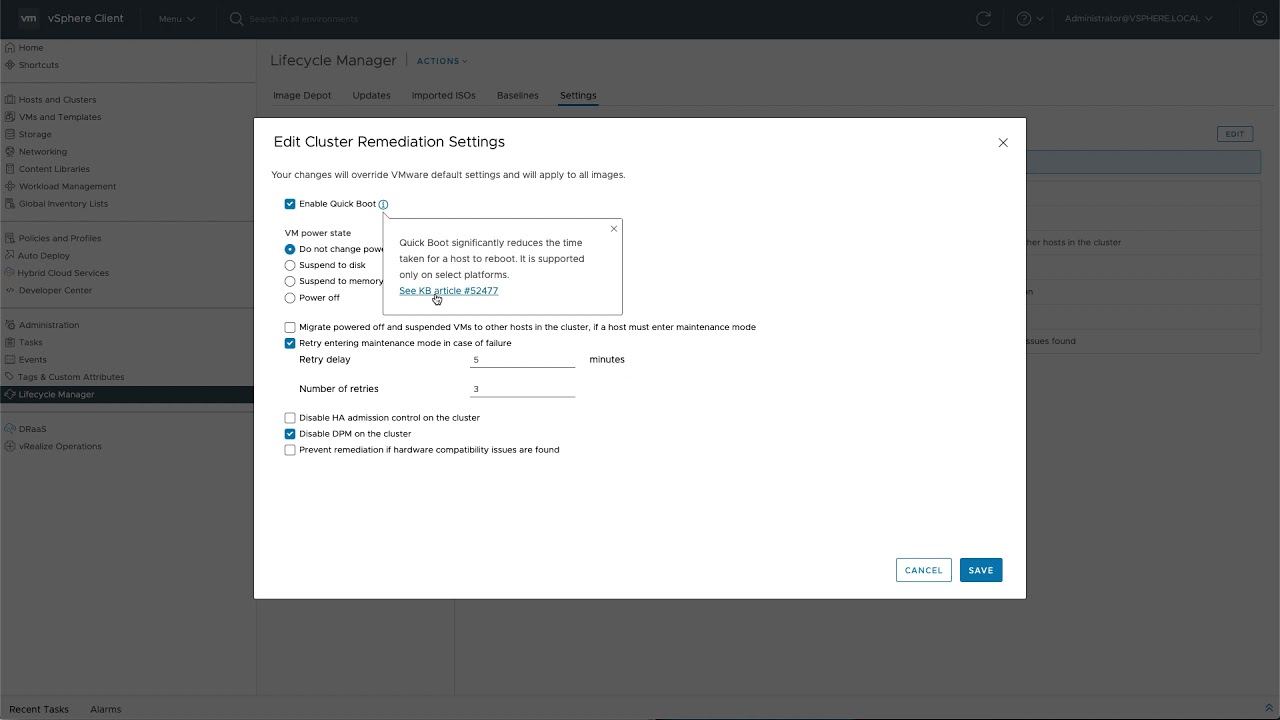
Task: Click the Global Inventory Lists icon
Action: pos(10,204)
